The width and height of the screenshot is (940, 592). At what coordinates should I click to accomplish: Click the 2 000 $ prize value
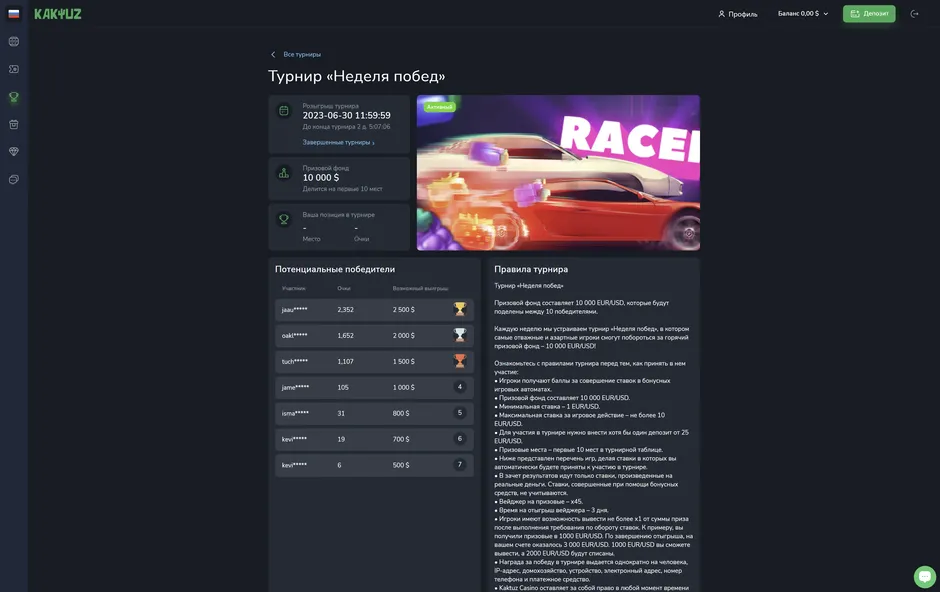tap(403, 336)
